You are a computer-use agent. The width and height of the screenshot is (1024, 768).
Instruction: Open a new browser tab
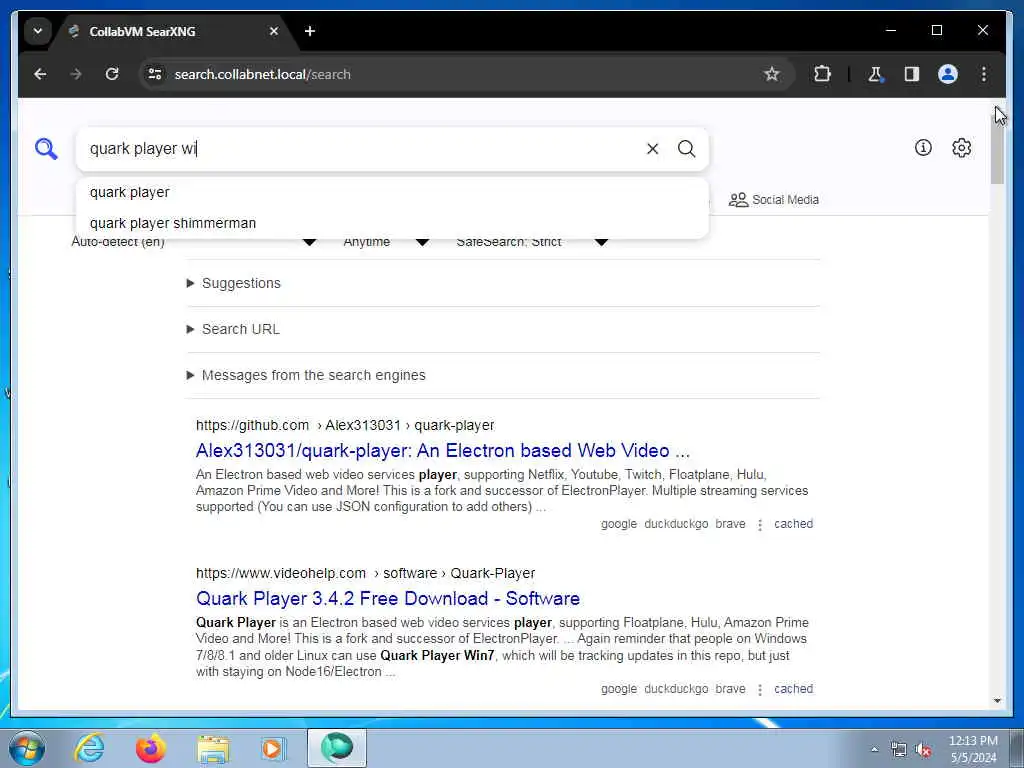click(310, 31)
